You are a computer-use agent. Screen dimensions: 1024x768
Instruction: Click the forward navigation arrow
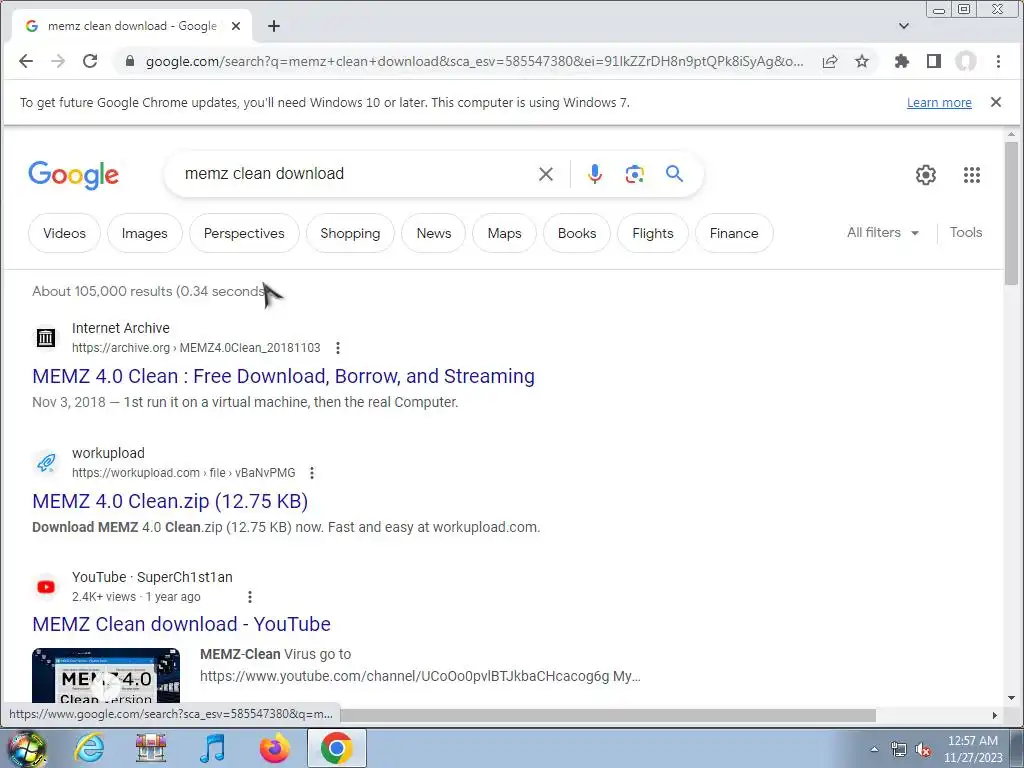(58, 61)
